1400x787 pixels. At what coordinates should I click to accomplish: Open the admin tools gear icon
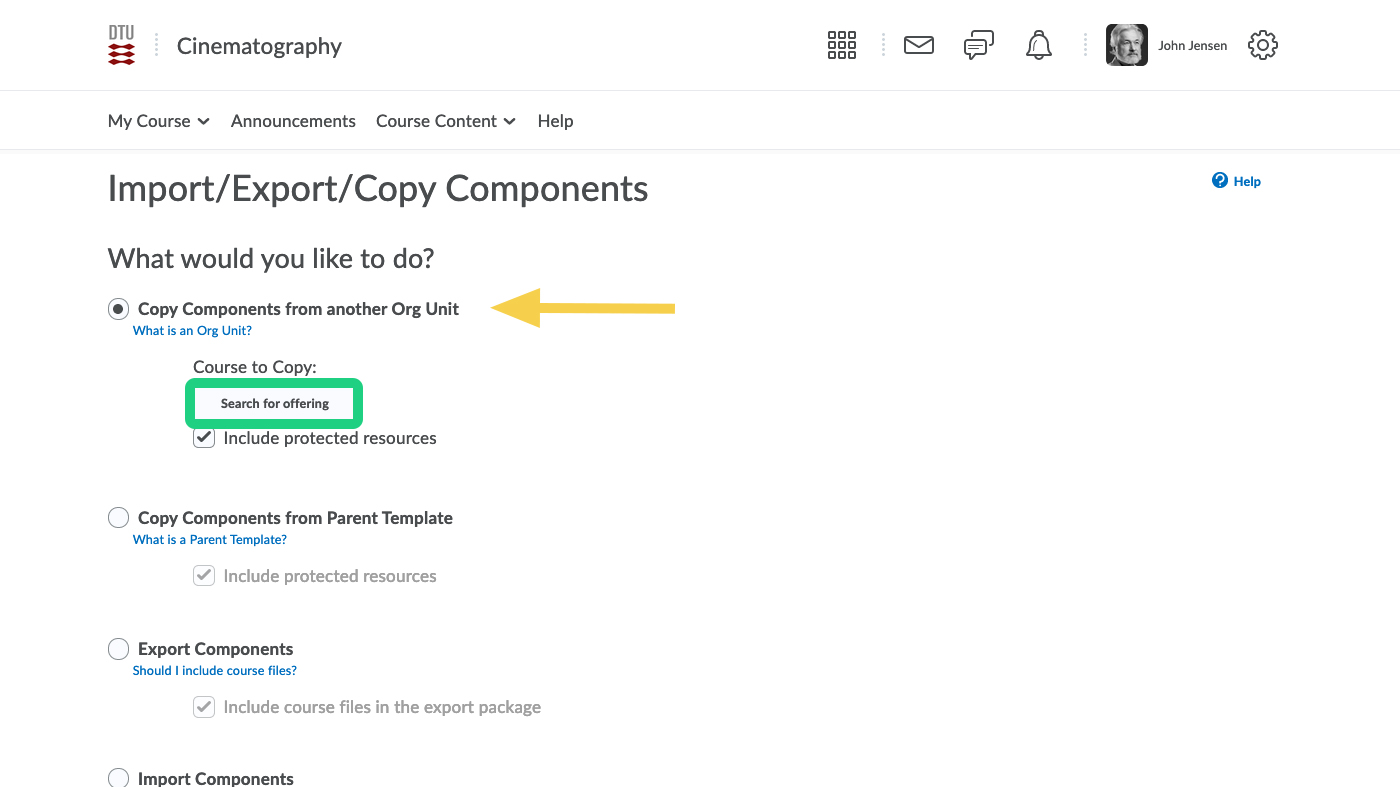tap(1263, 45)
